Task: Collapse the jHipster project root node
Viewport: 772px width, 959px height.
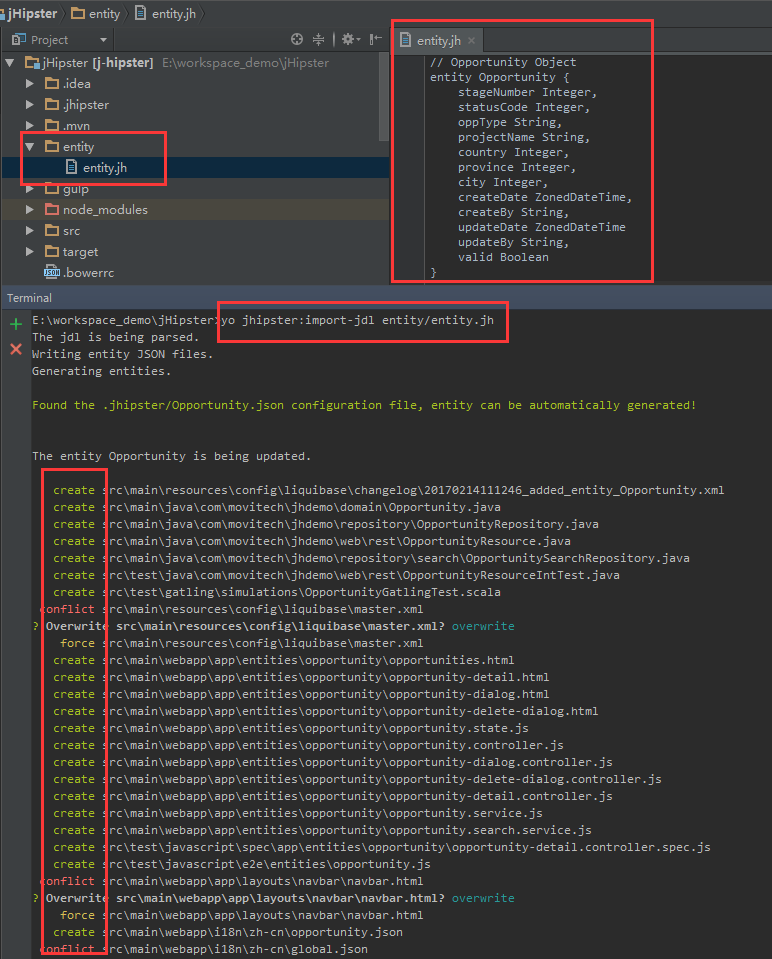Action: (11, 63)
